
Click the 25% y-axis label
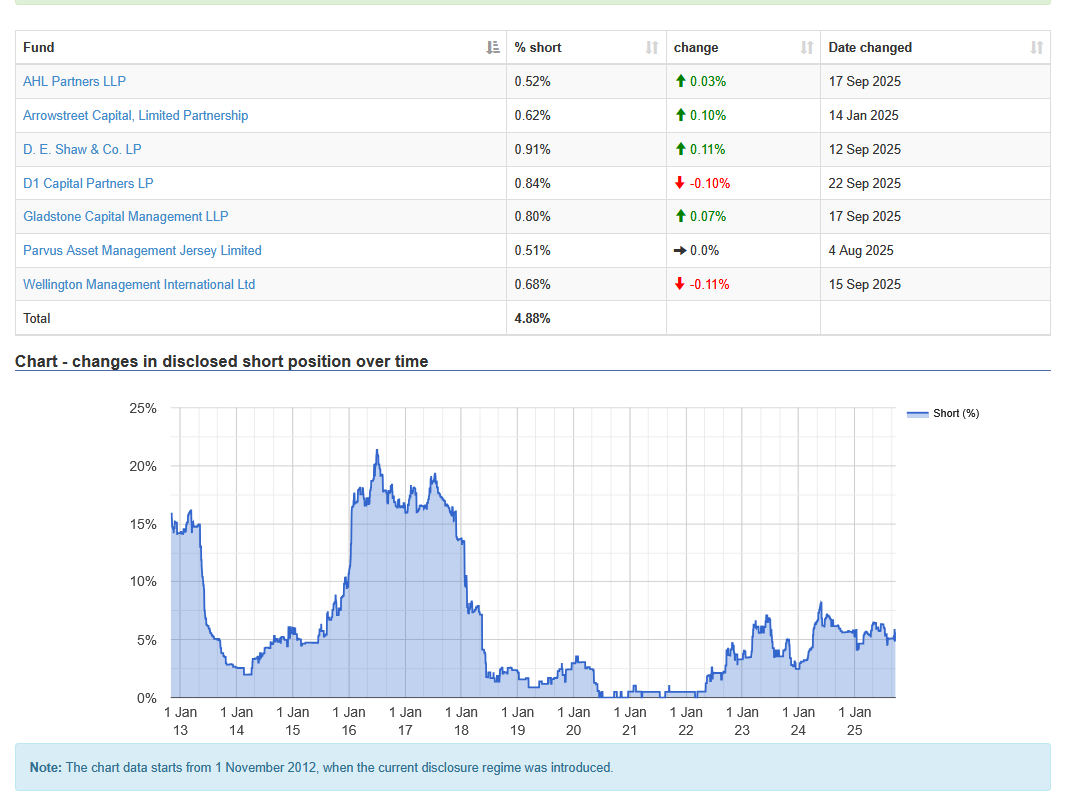coord(143,408)
